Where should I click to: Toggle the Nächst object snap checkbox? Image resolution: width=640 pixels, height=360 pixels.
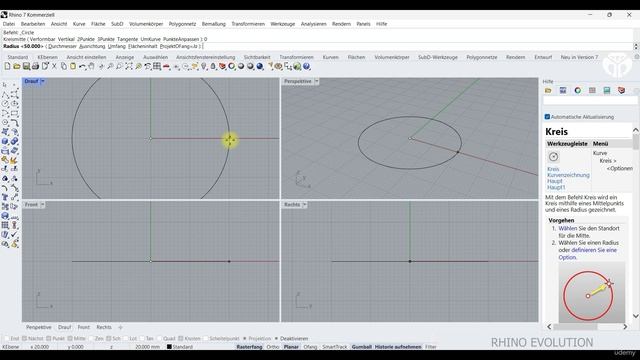(24, 338)
